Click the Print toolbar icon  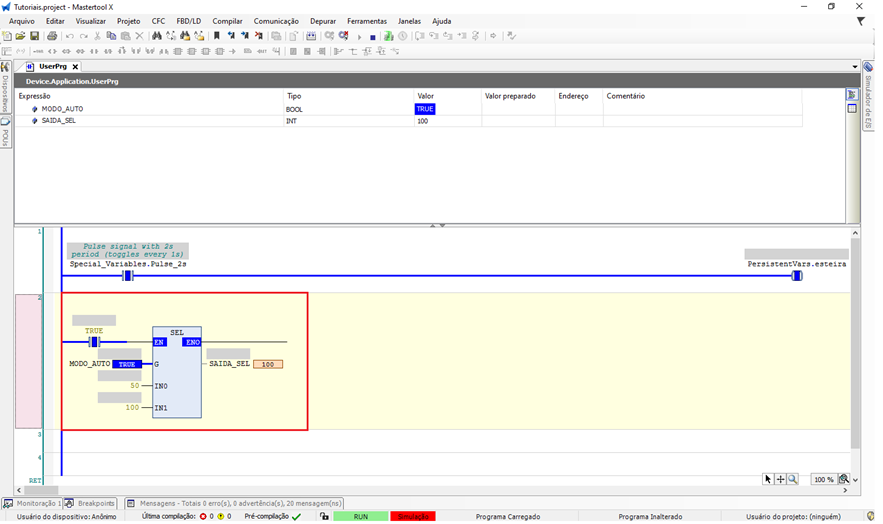pyautogui.click(x=52, y=36)
